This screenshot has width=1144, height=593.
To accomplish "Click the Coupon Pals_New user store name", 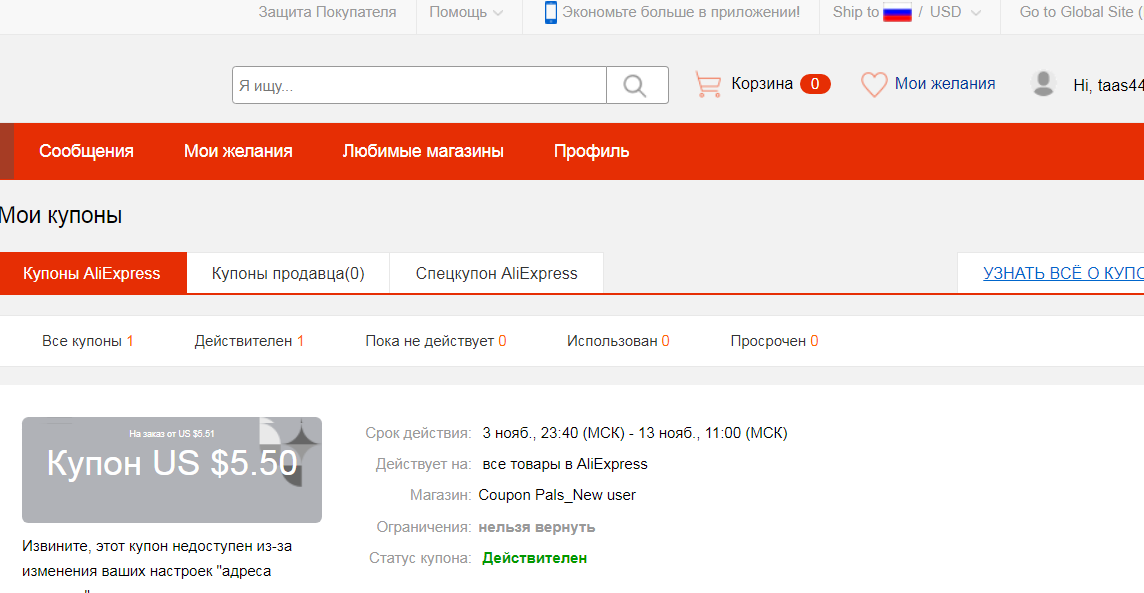I will (557, 495).
